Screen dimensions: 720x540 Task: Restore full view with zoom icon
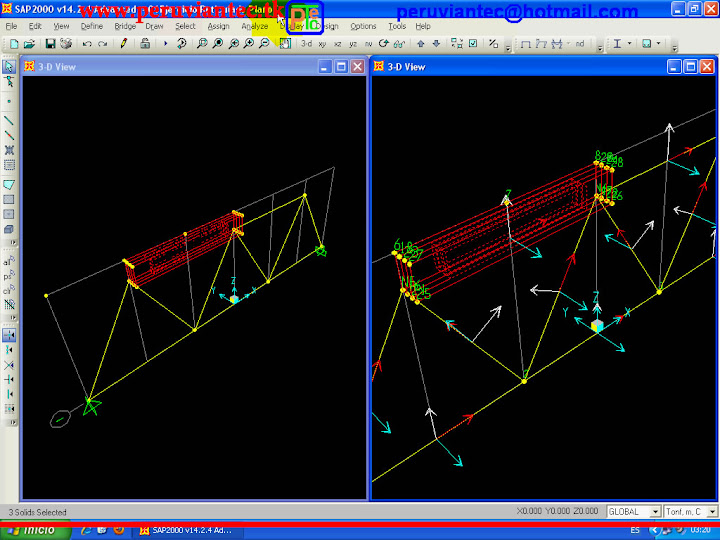(x=218, y=44)
